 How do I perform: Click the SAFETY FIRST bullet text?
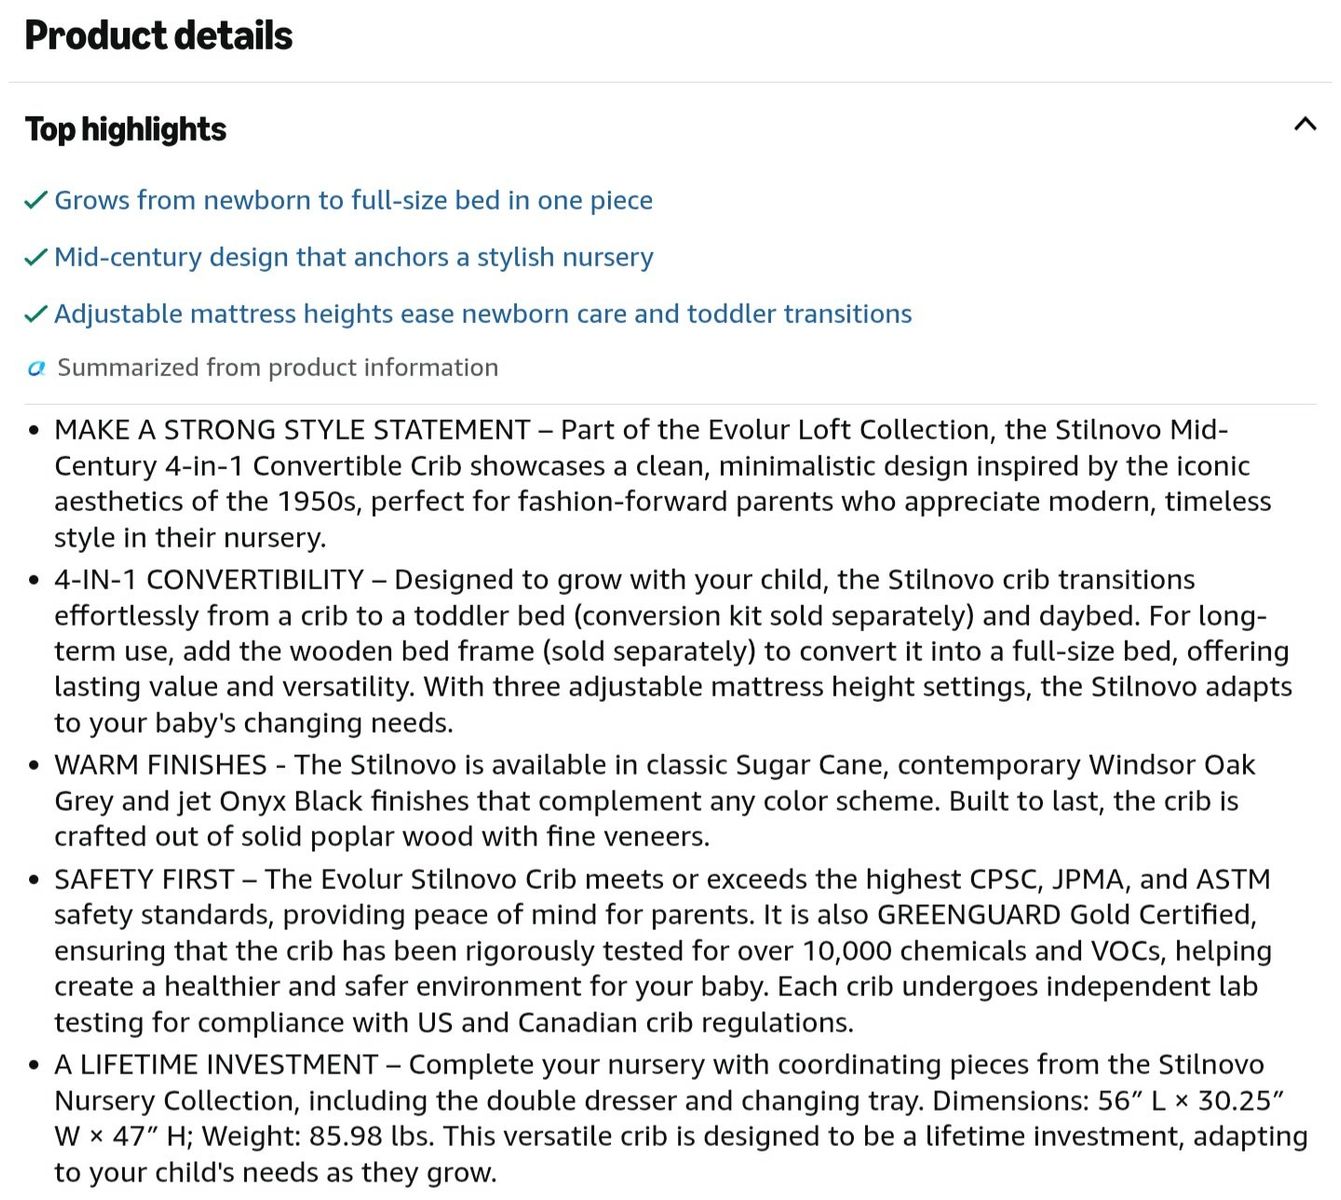click(663, 951)
